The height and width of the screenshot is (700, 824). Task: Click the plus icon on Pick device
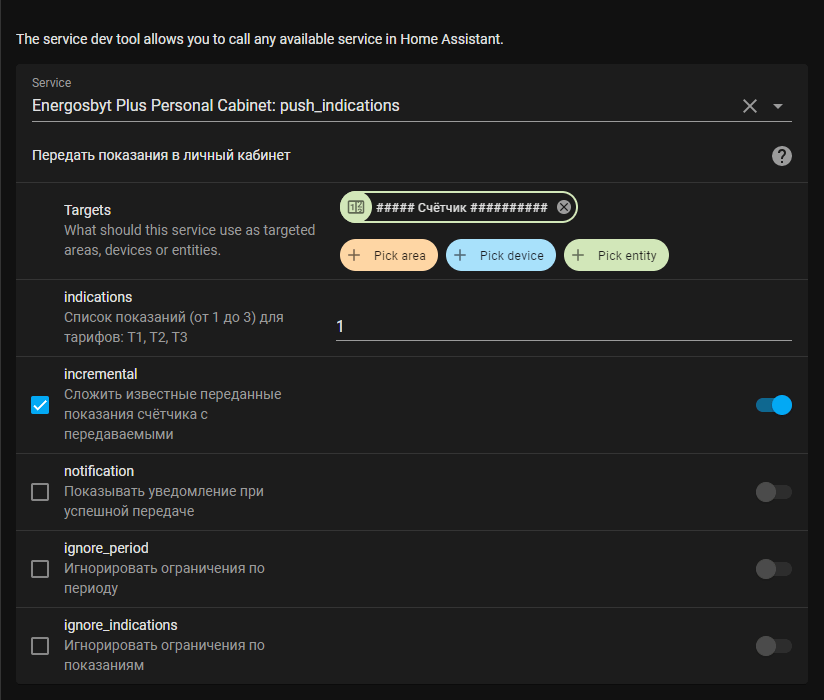click(x=460, y=255)
